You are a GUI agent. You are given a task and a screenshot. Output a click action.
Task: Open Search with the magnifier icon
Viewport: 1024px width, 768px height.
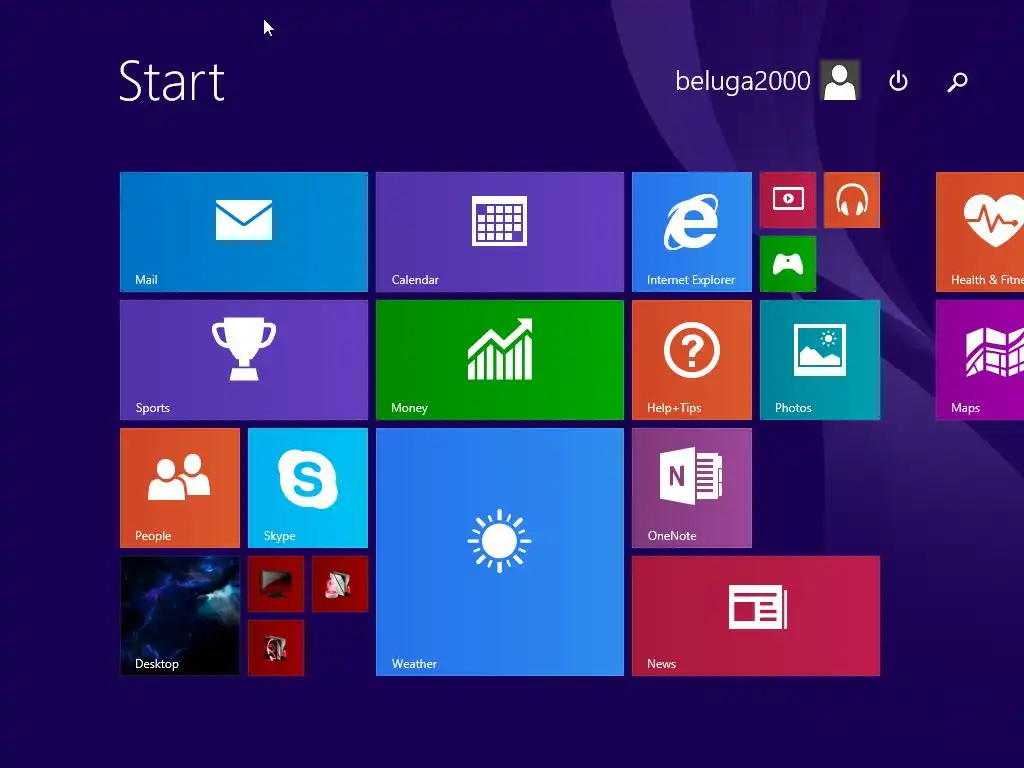[x=957, y=81]
